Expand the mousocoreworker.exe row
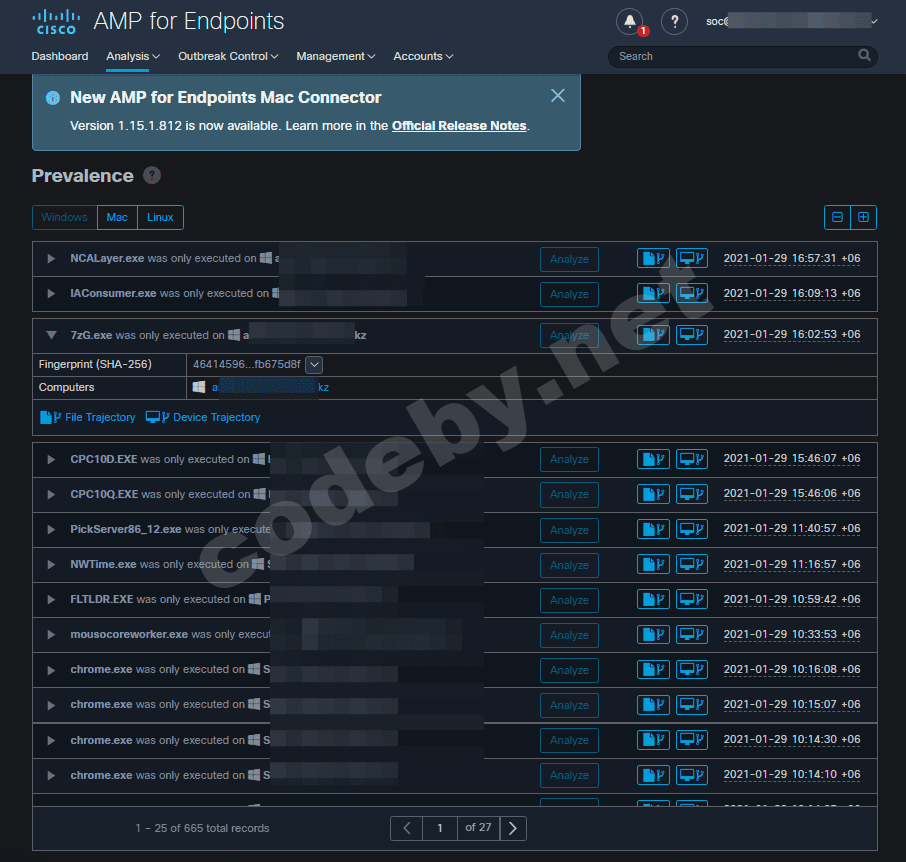906x862 pixels. 51,634
